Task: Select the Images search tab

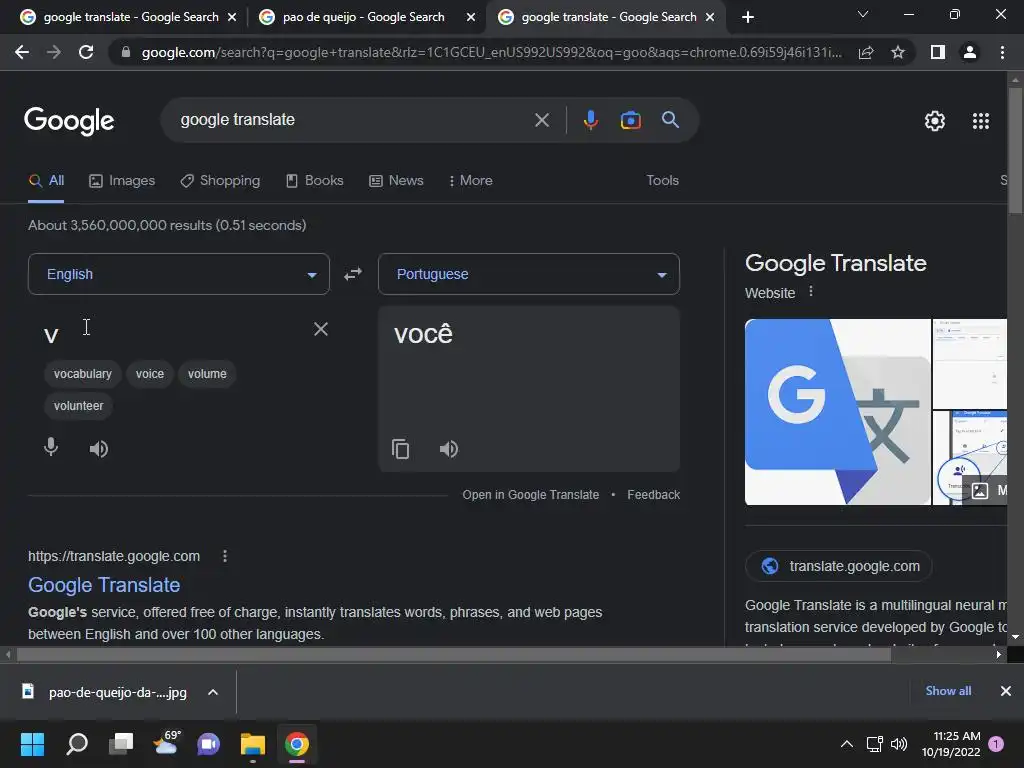Action: coord(122,180)
